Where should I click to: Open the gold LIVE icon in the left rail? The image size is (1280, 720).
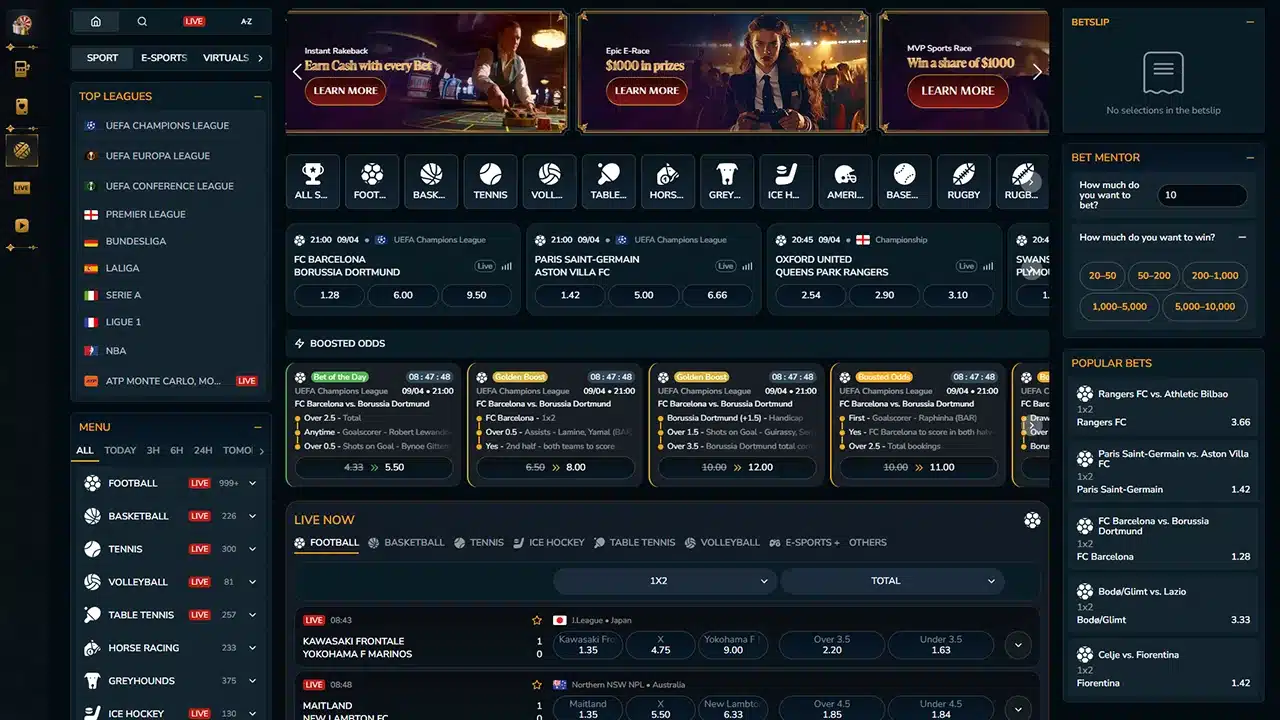point(21,188)
